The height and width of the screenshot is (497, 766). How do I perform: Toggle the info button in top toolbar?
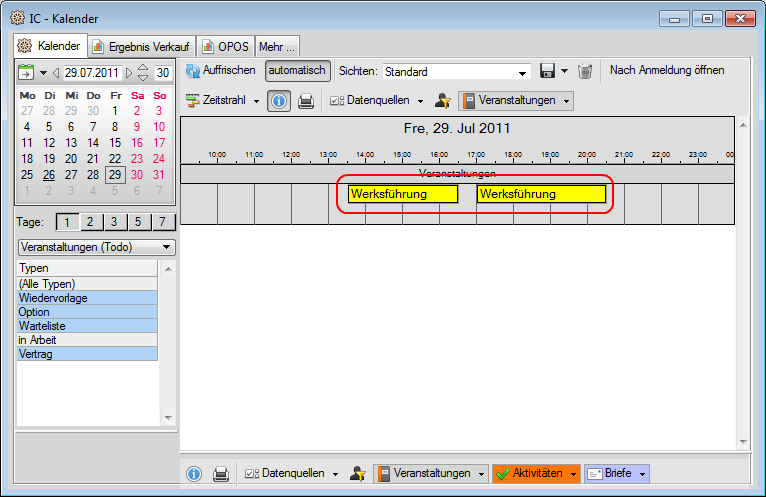[280, 101]
